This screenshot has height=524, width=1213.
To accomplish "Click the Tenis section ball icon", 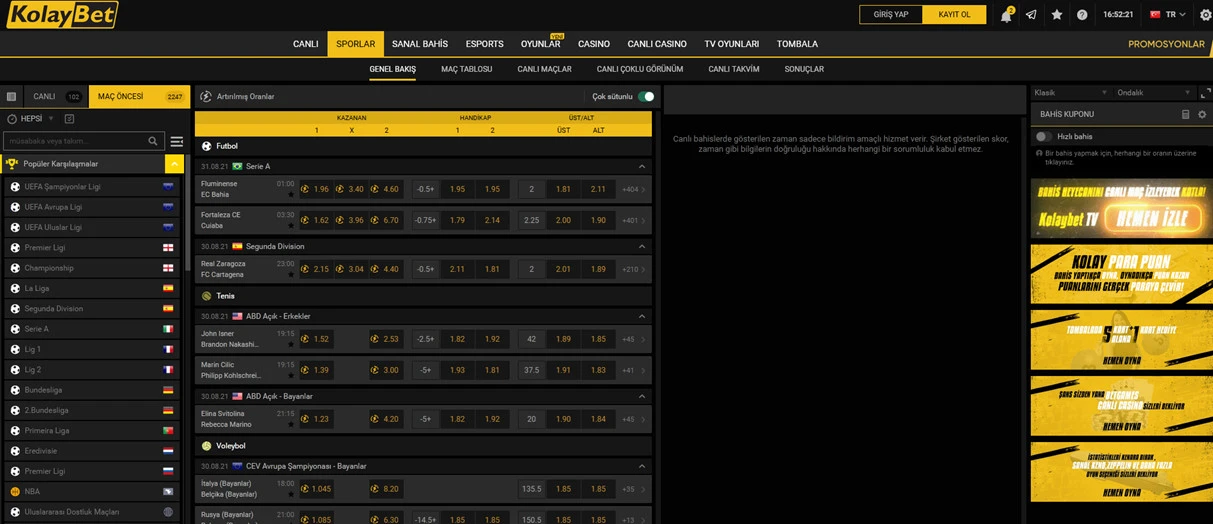I will pyautogui.click(x=207, y=296).
